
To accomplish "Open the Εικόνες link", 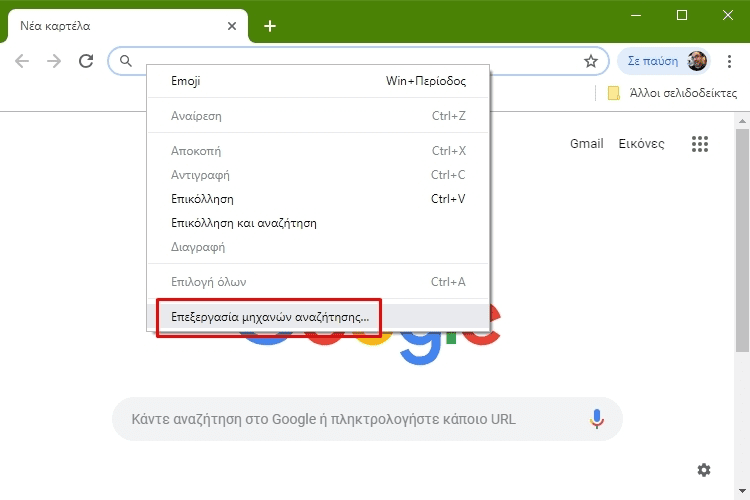I will point(641,144).
